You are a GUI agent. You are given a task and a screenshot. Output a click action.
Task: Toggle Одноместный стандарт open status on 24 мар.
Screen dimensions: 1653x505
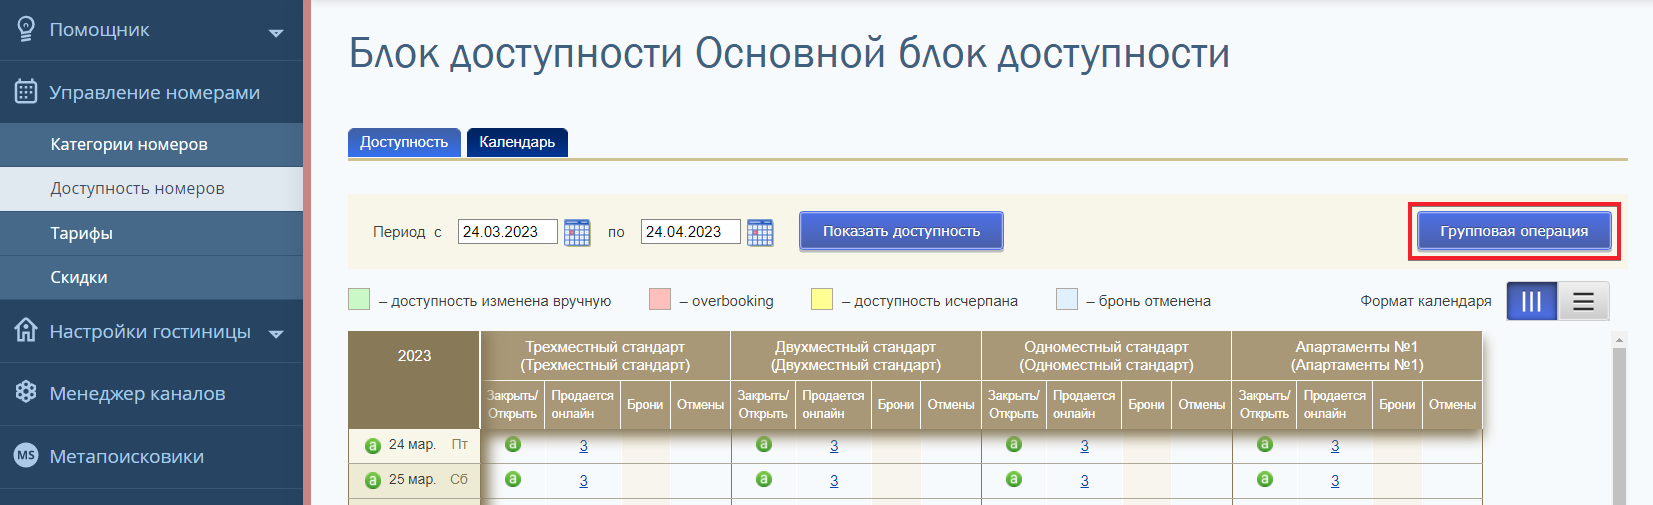1014,444
